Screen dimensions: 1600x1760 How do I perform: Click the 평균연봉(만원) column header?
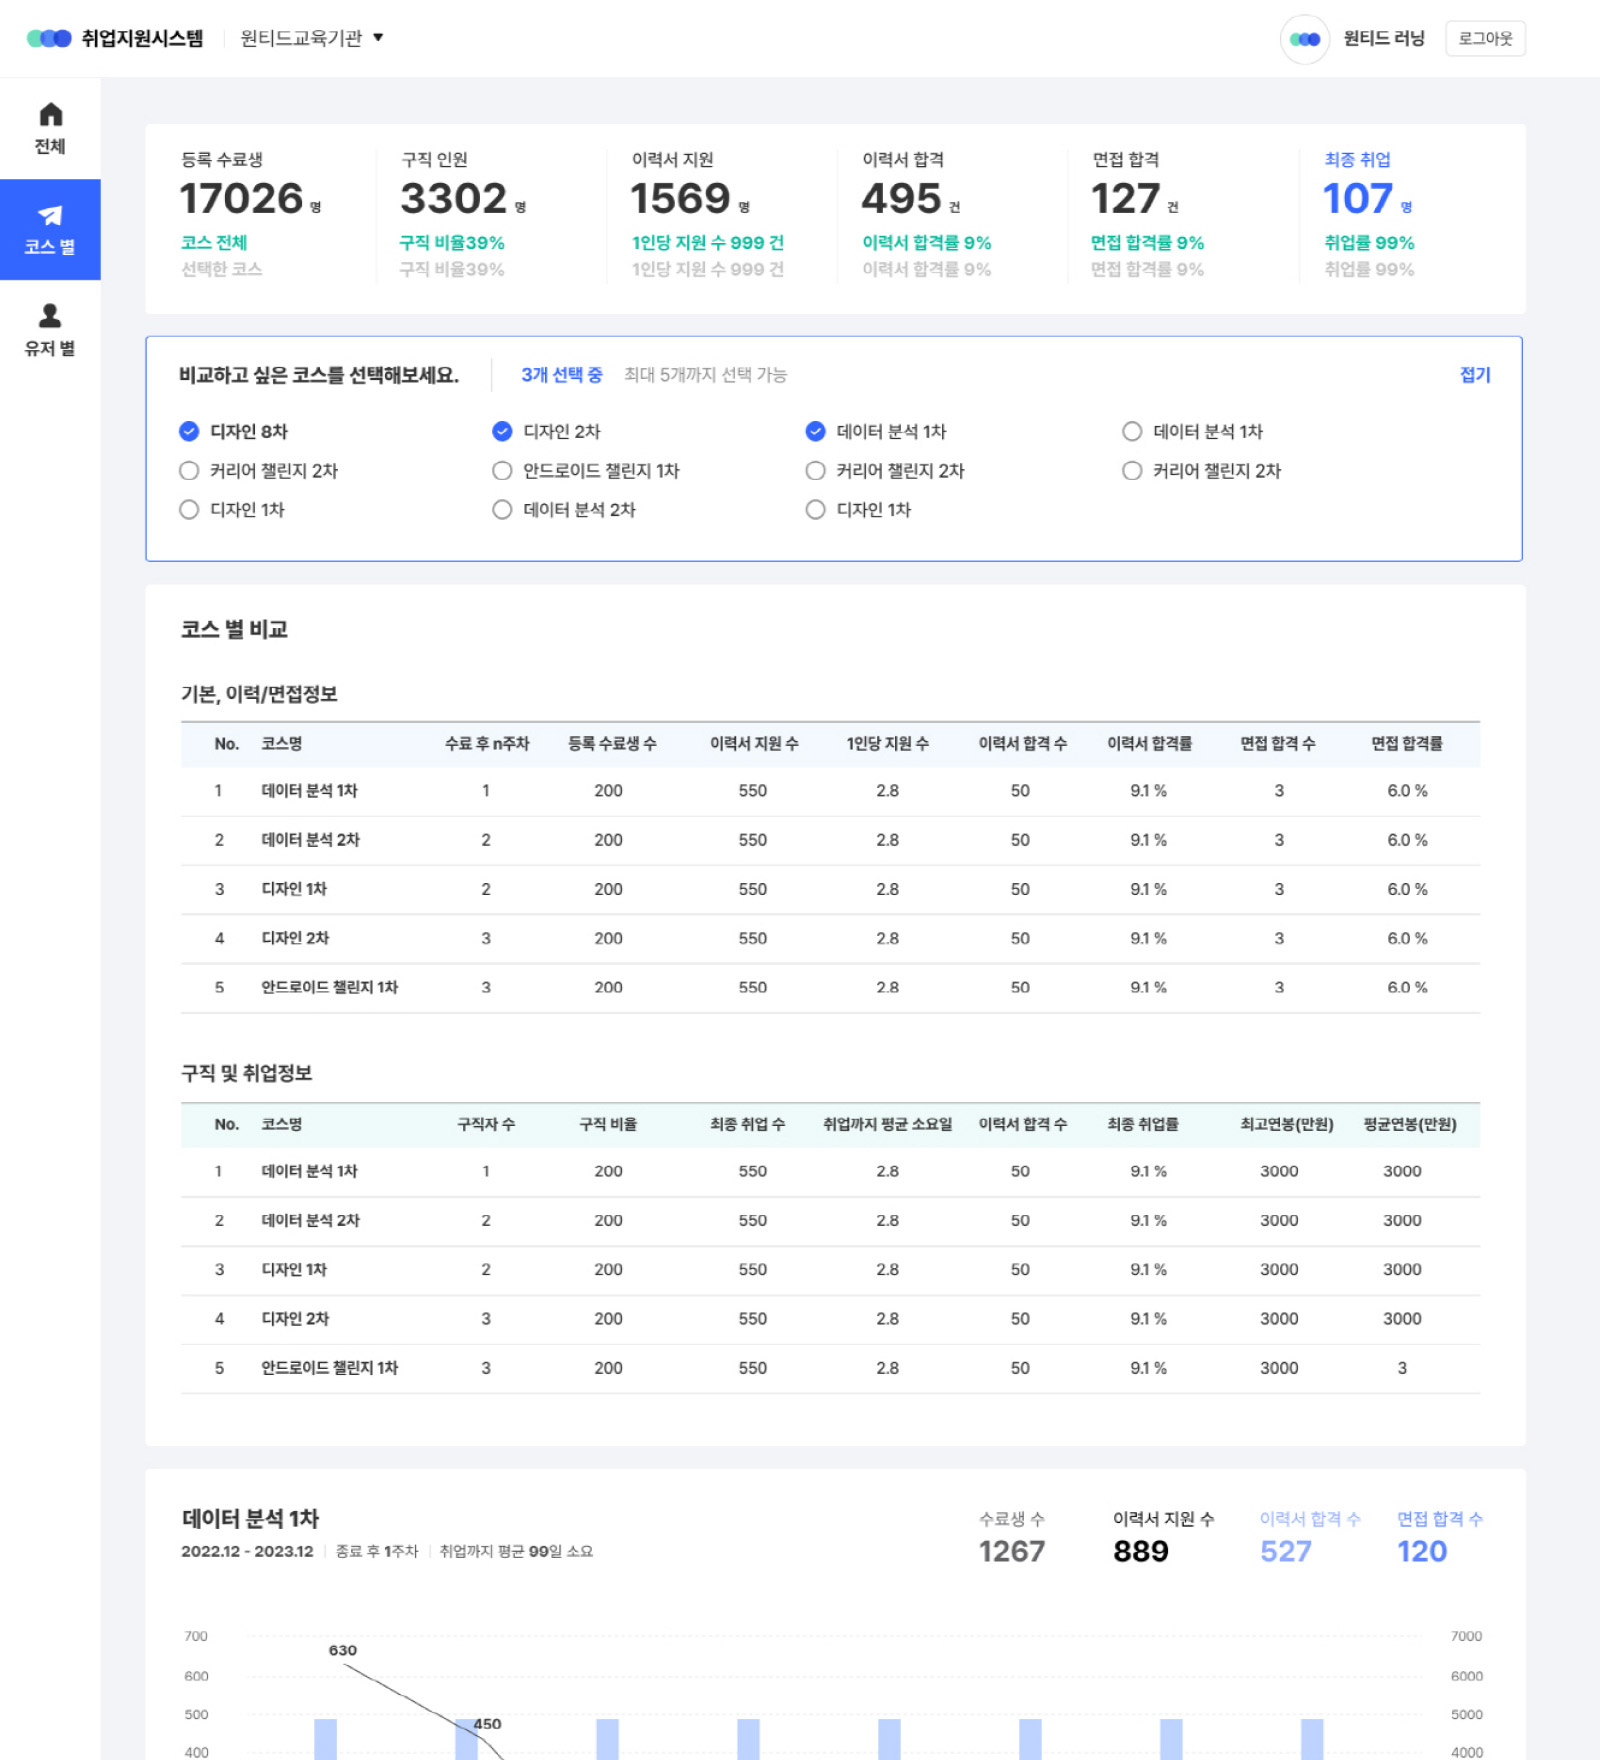coord(1410,1124)
